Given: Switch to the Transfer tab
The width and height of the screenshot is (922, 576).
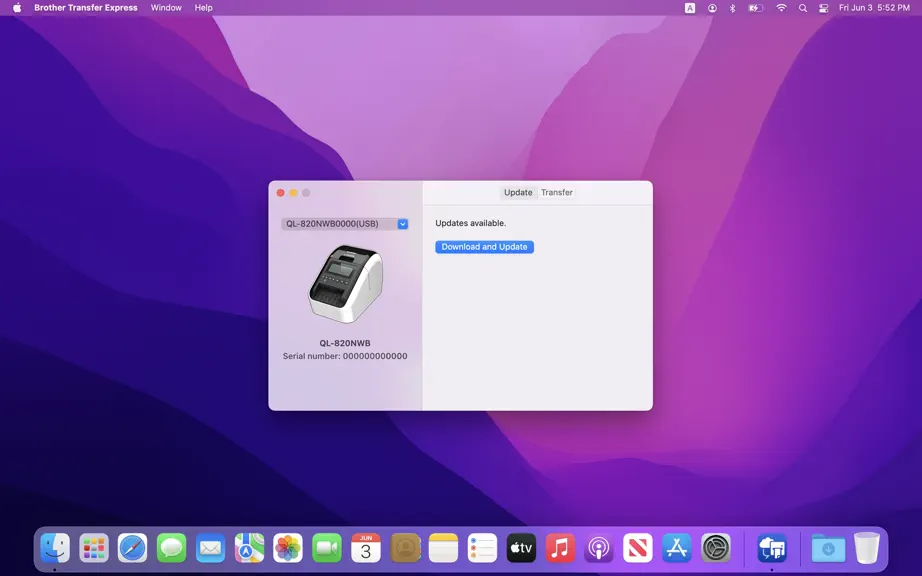Looking at the screenshot, I should pos(556,192).
